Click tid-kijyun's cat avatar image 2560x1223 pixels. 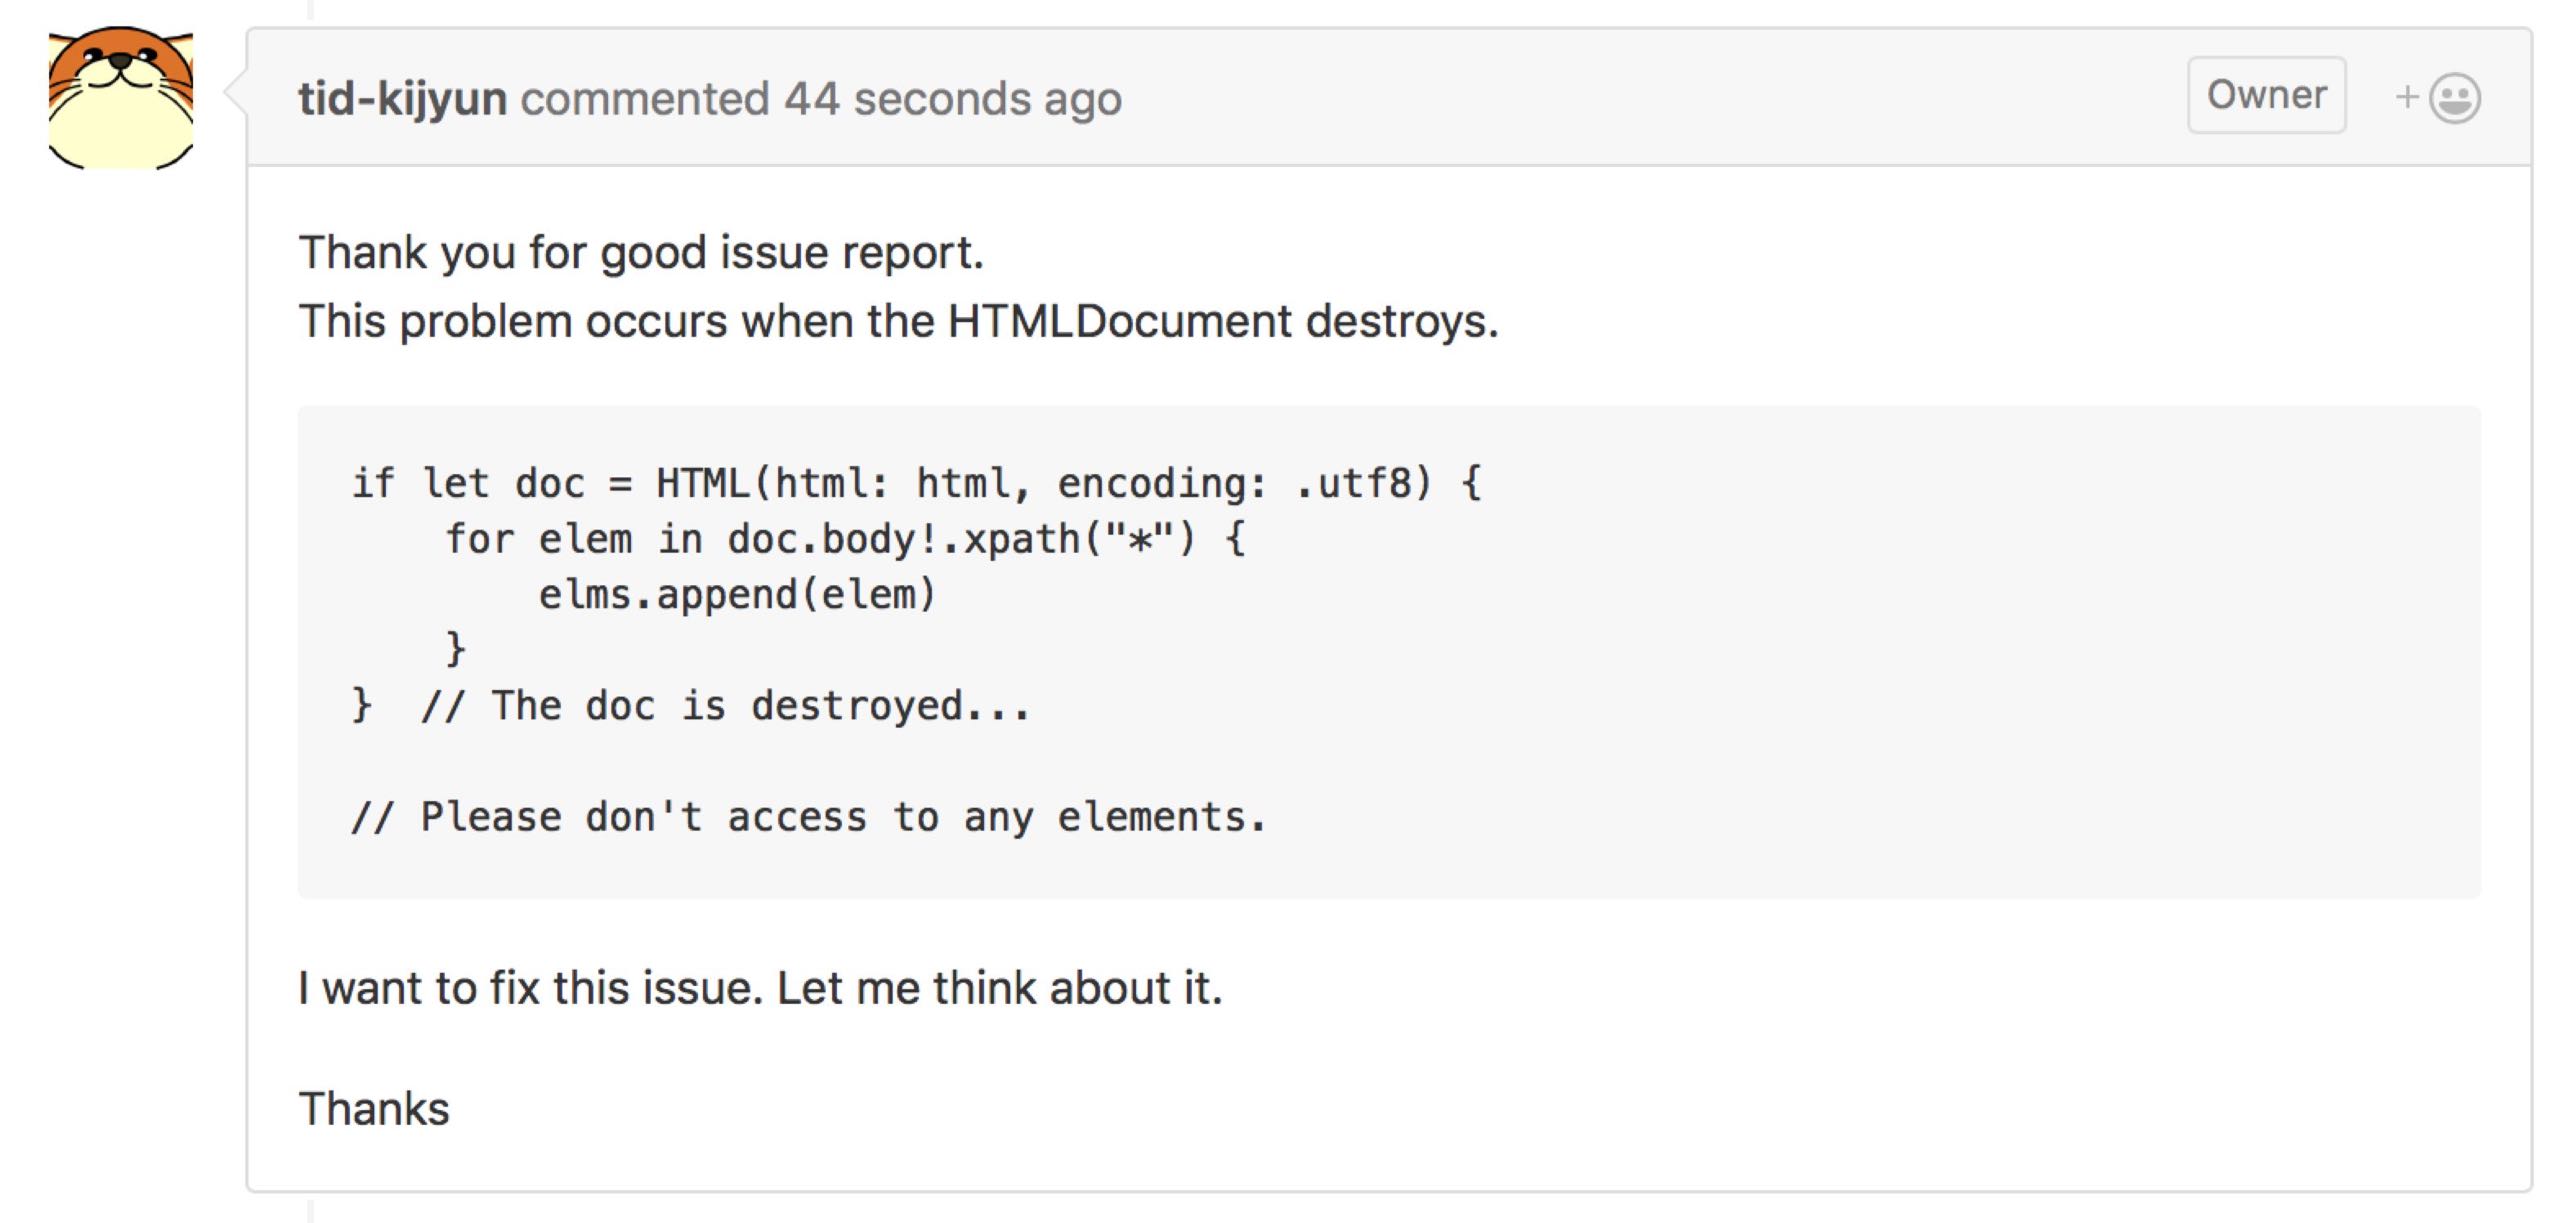pos(120,98)
